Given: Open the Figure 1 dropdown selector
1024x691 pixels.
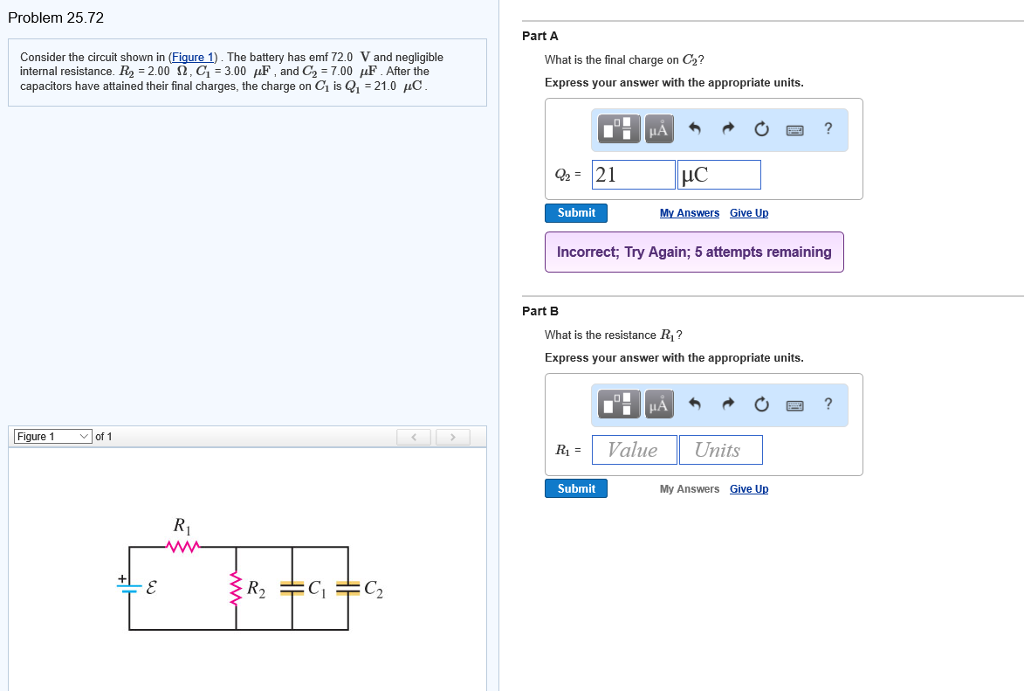Looking at the screenshot, I should point(52,436).
